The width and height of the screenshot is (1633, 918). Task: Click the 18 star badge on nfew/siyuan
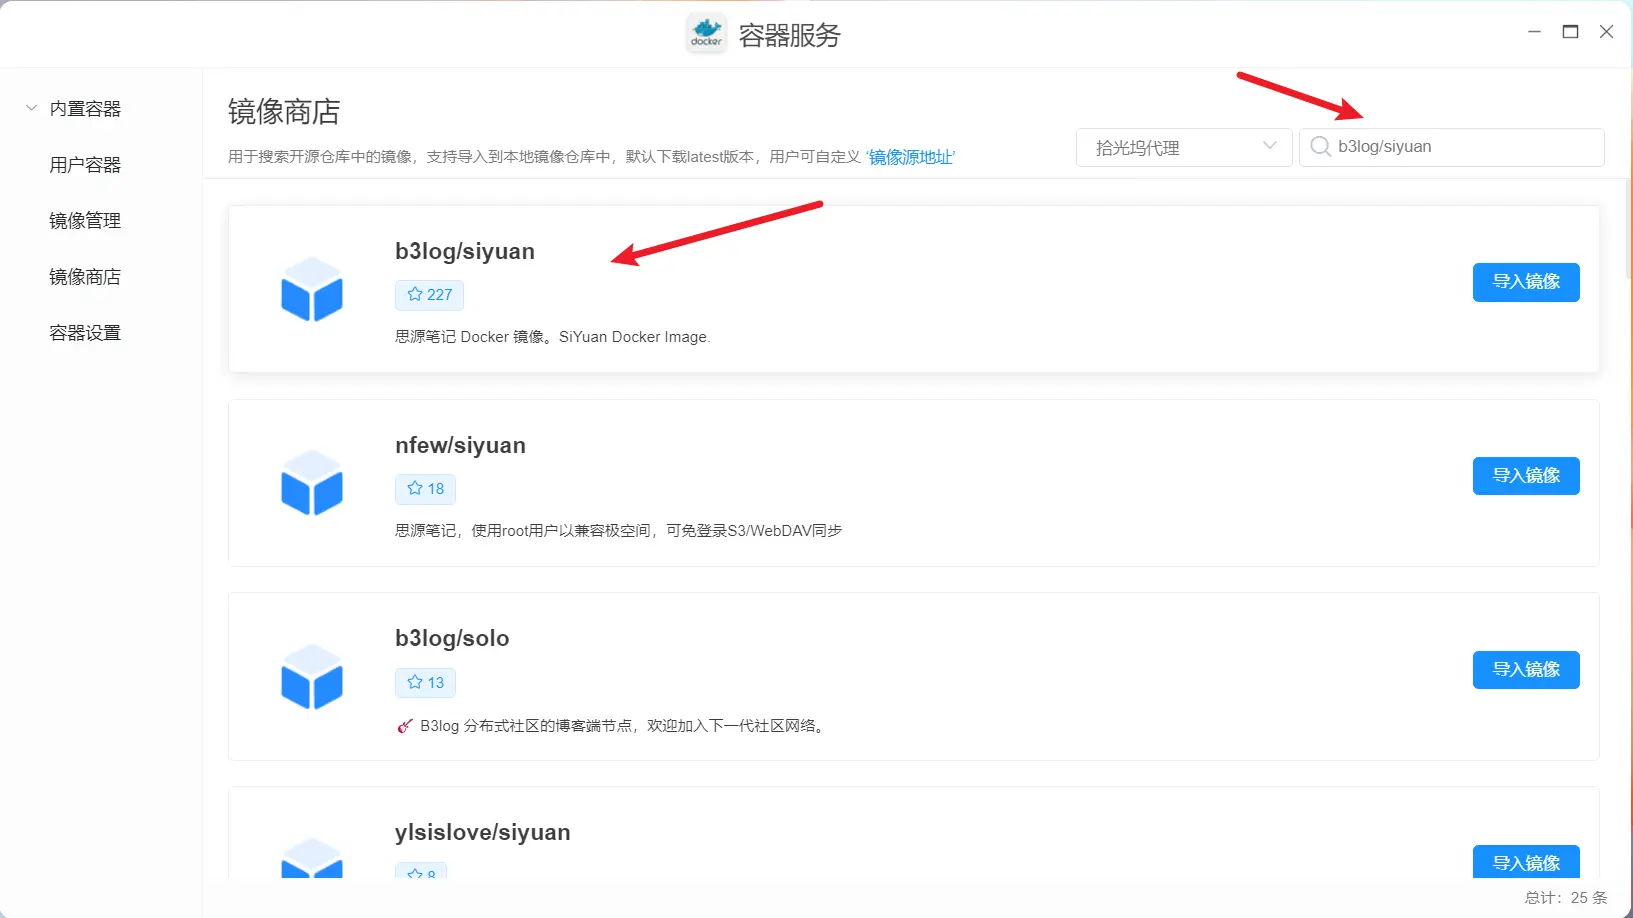point(425,489)
